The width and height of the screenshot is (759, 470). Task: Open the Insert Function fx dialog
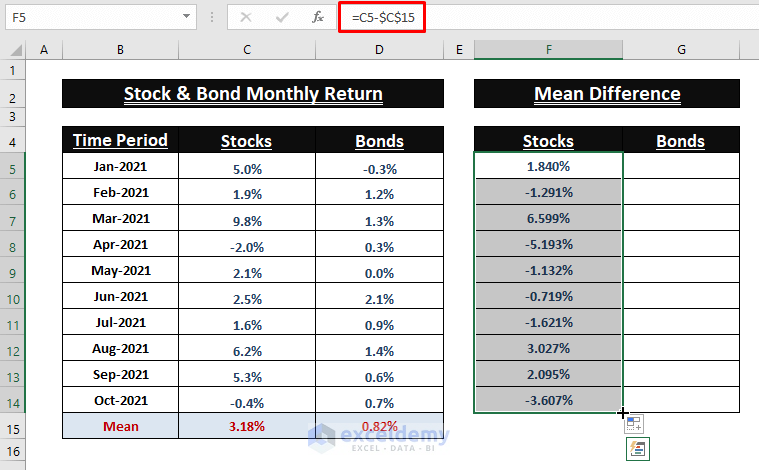(x=318, y=17)
